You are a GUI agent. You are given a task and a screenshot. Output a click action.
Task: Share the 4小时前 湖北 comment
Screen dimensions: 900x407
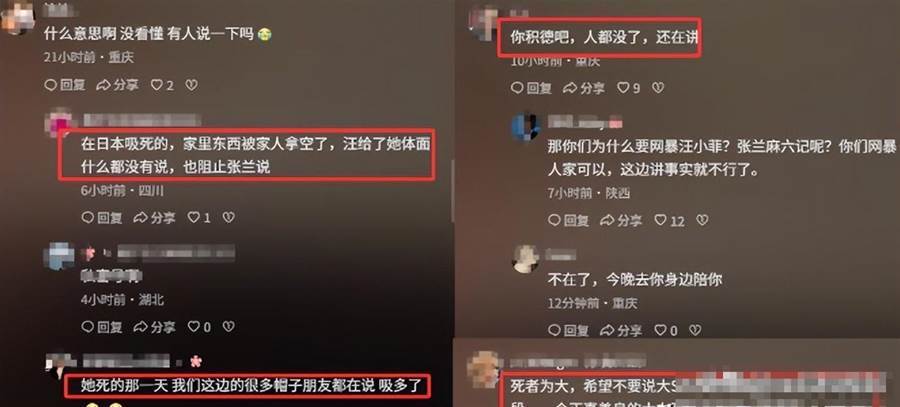(x=154, y=327)
